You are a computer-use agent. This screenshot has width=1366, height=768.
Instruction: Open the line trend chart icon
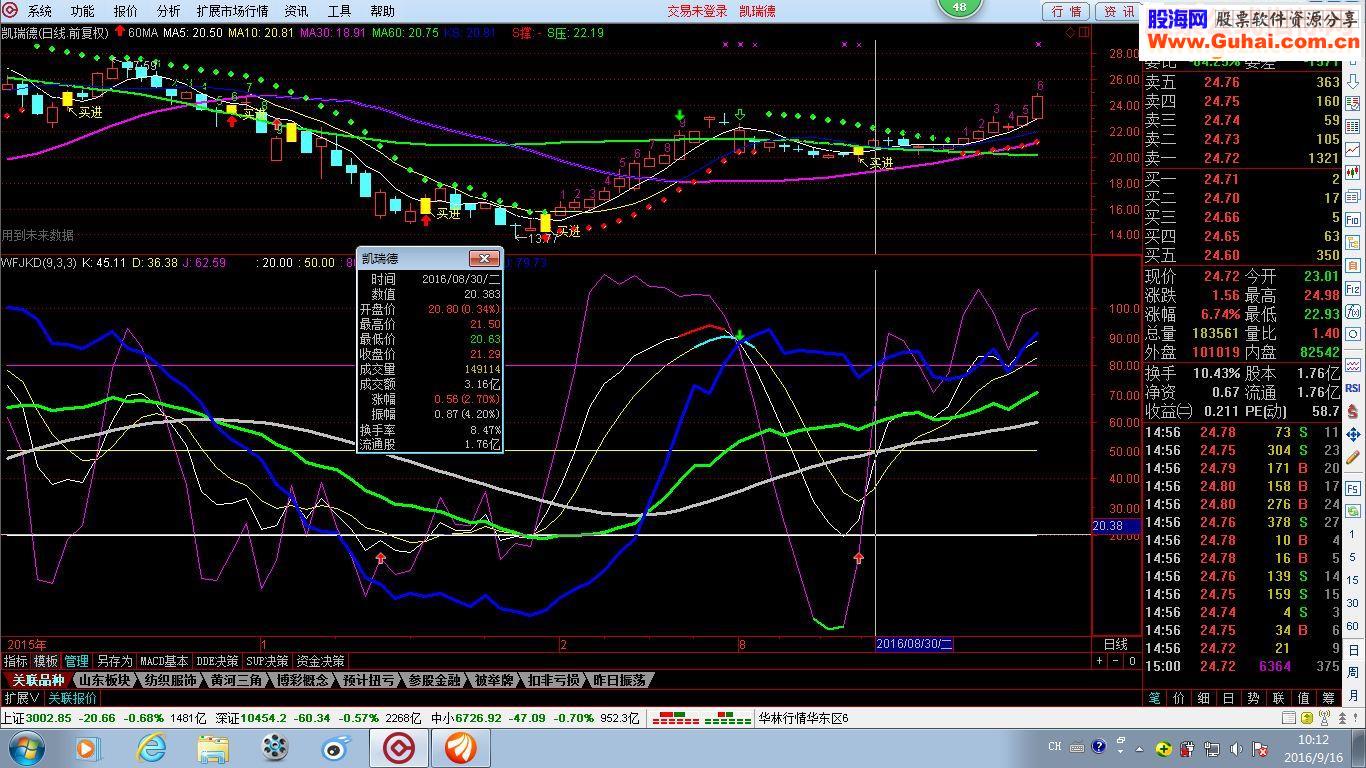coord(1353,150)
